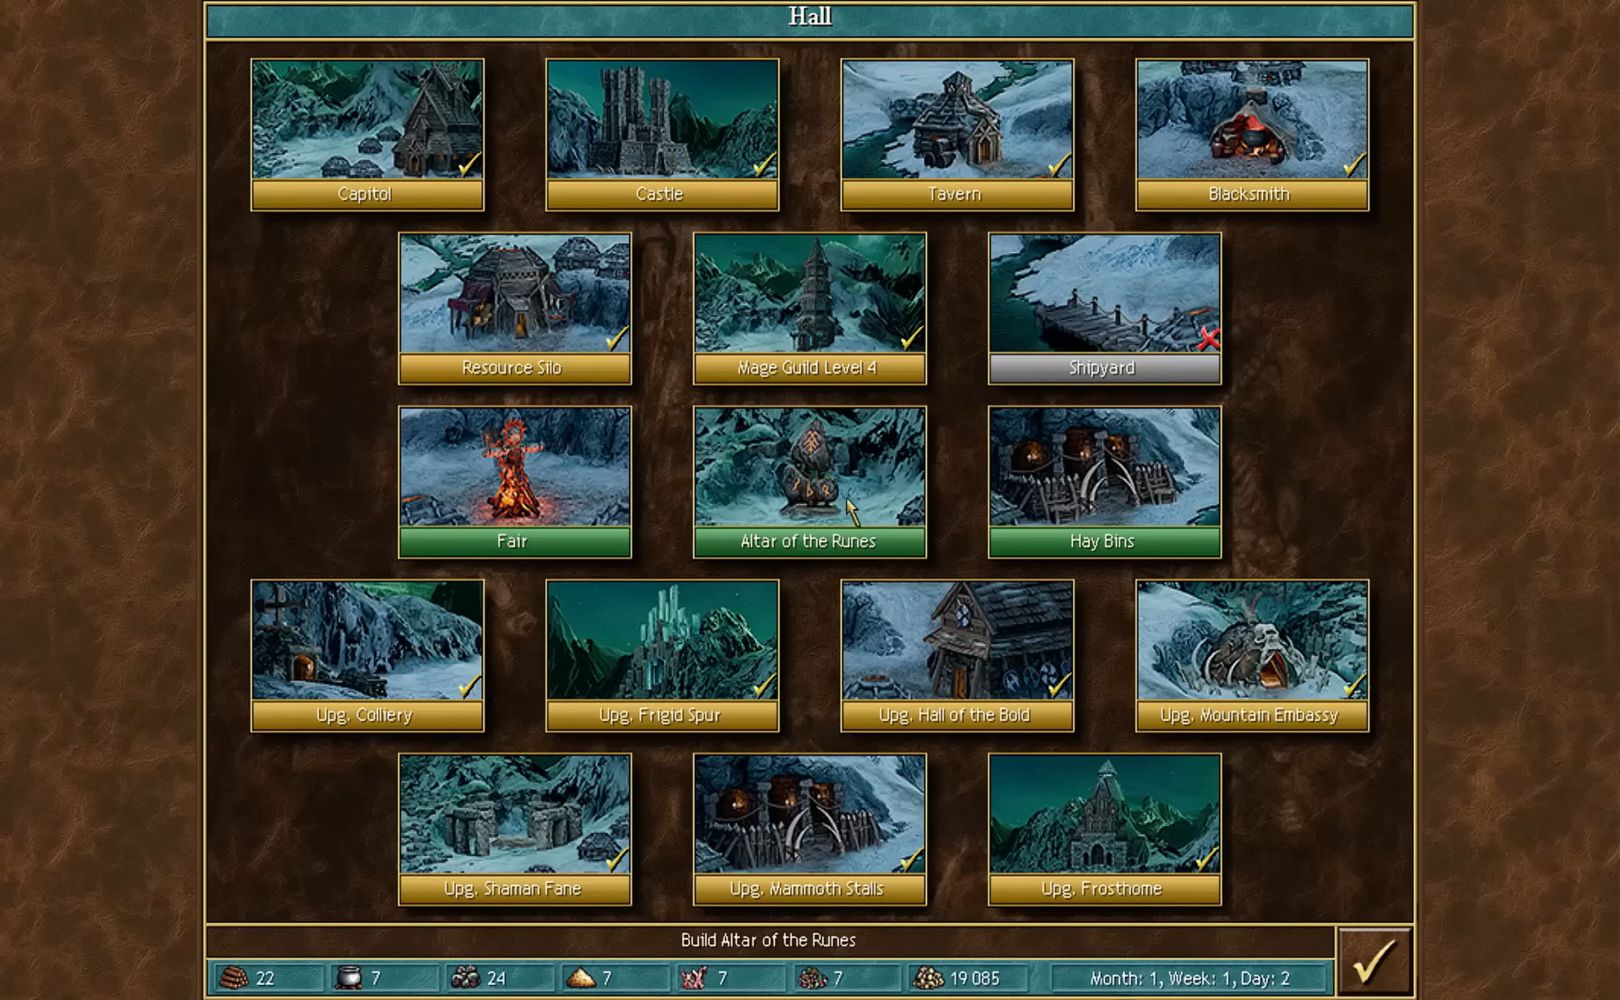This screenshot has height=1000, width=1620.
Task: Click the date Month: 1, Week: 1, Day: 2
Action: point(1189,979)
